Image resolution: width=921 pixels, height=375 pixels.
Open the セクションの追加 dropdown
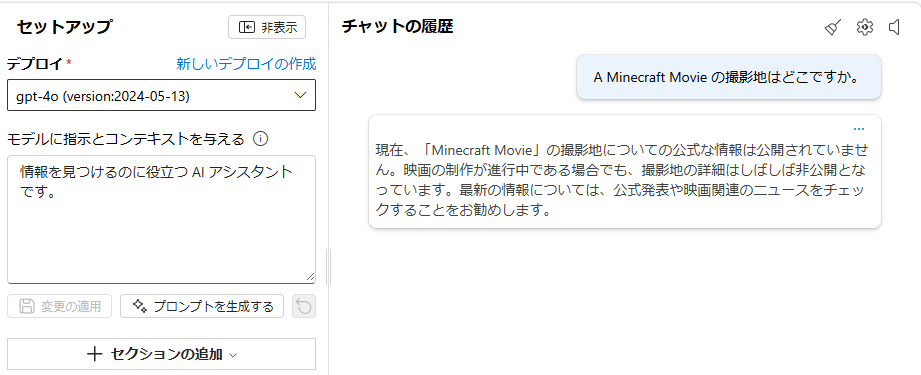[x=162, y=354]
